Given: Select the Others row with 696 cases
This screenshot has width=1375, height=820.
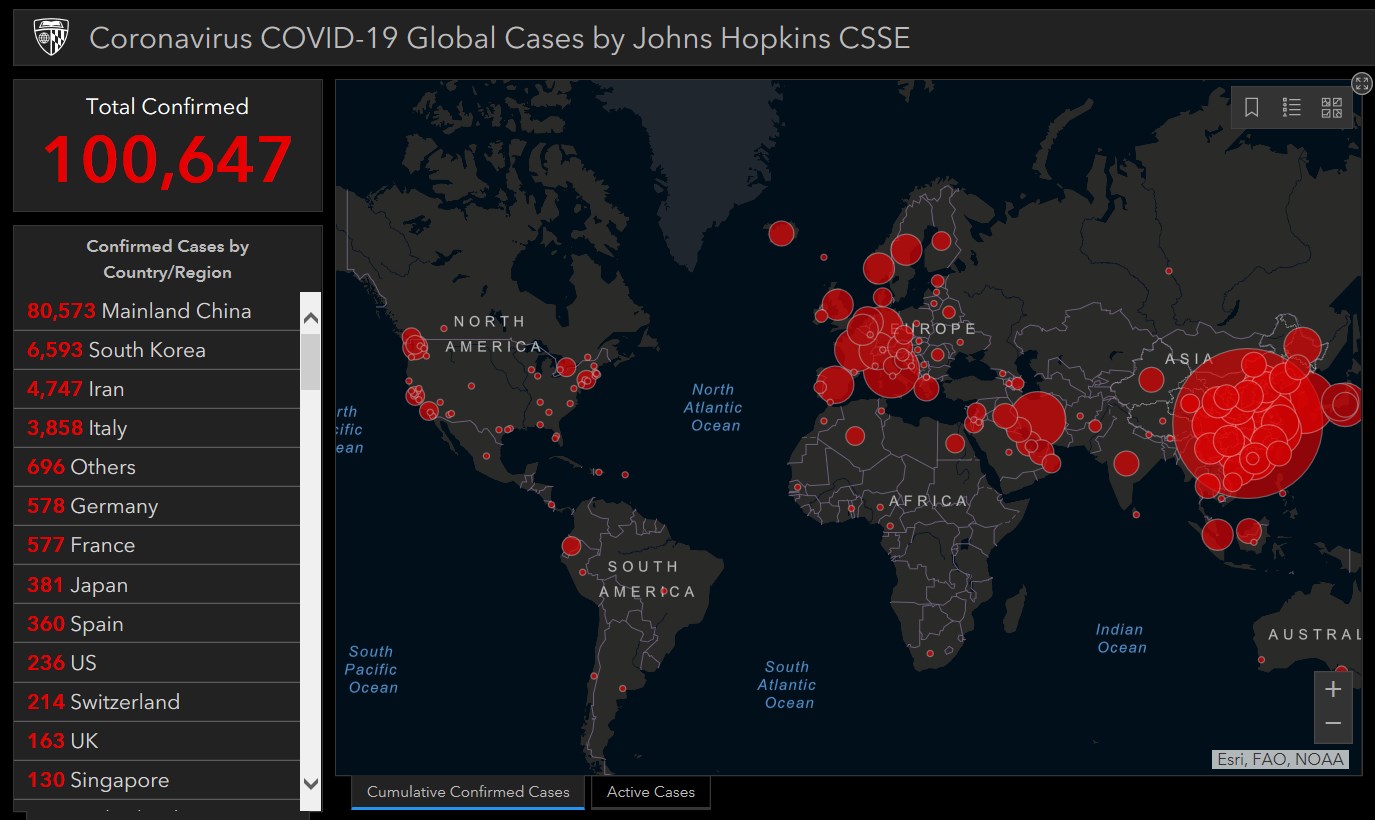Looking at the screenshot, I should pyautogui.click(x=157, y=467).
